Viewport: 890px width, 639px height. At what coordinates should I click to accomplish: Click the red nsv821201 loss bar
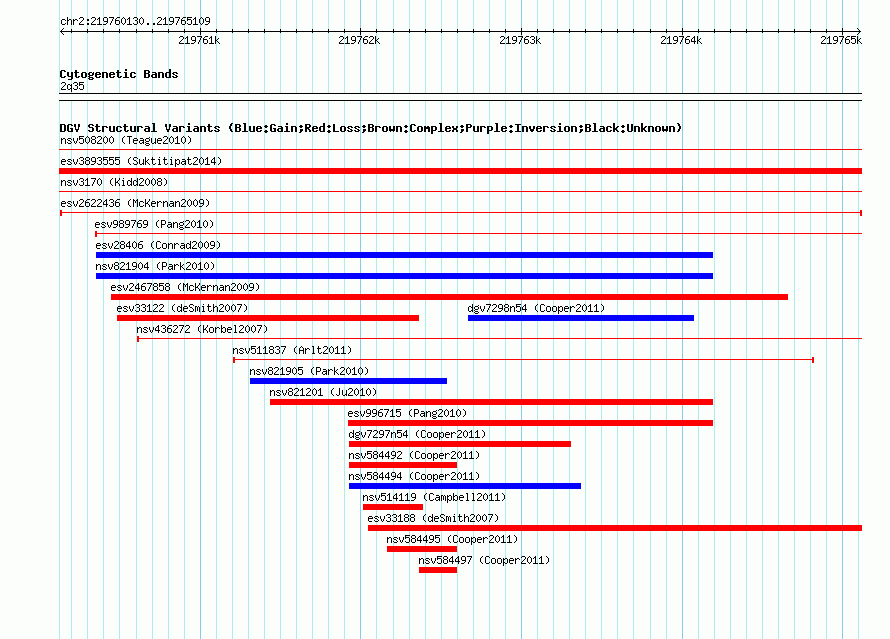pyautogui.click(x=492, y=402)
